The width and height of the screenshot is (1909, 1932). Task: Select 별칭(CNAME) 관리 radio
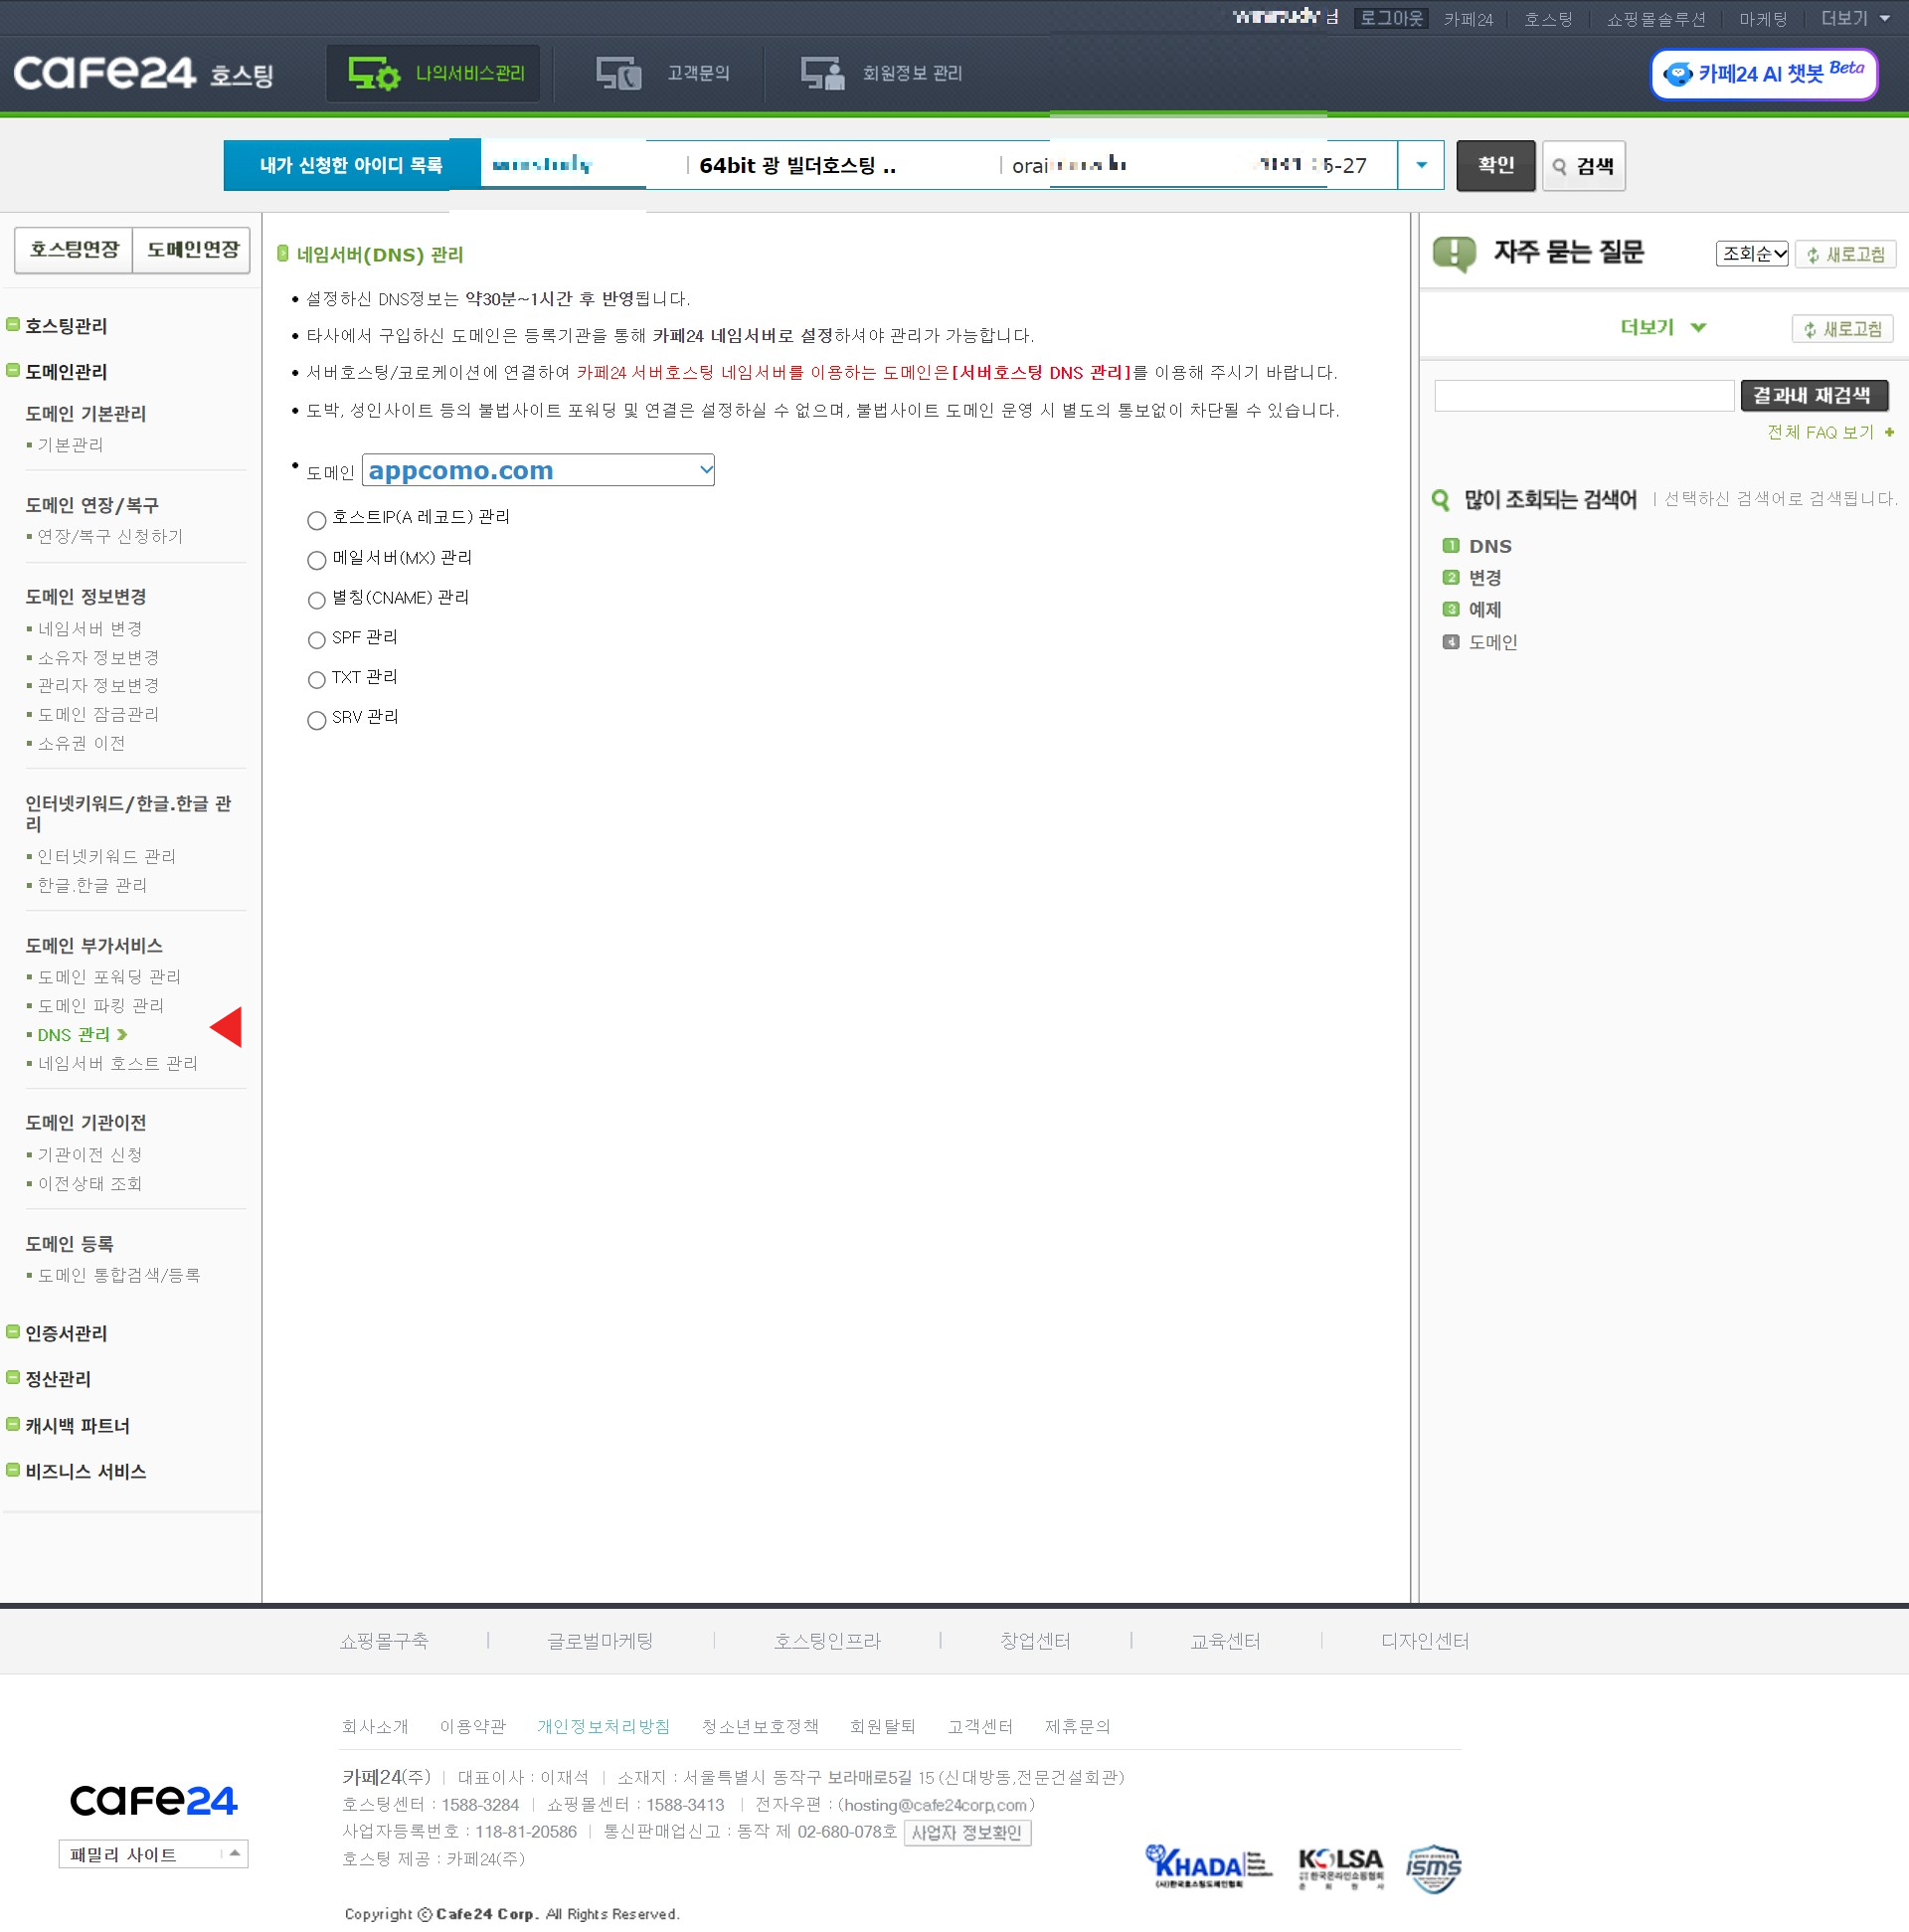tap(316, 599)
